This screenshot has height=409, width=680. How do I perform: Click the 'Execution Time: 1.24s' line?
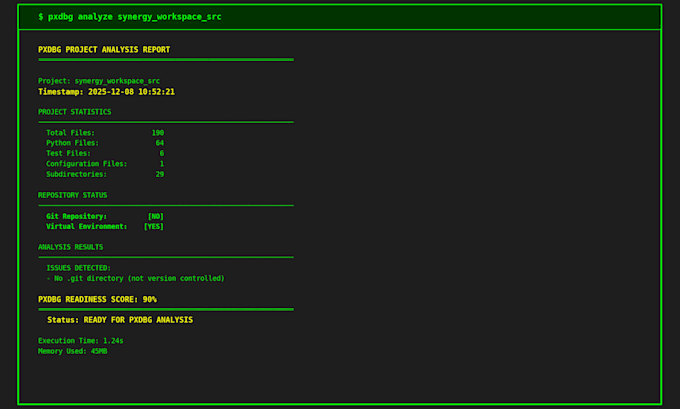click(x=81, y=341)
